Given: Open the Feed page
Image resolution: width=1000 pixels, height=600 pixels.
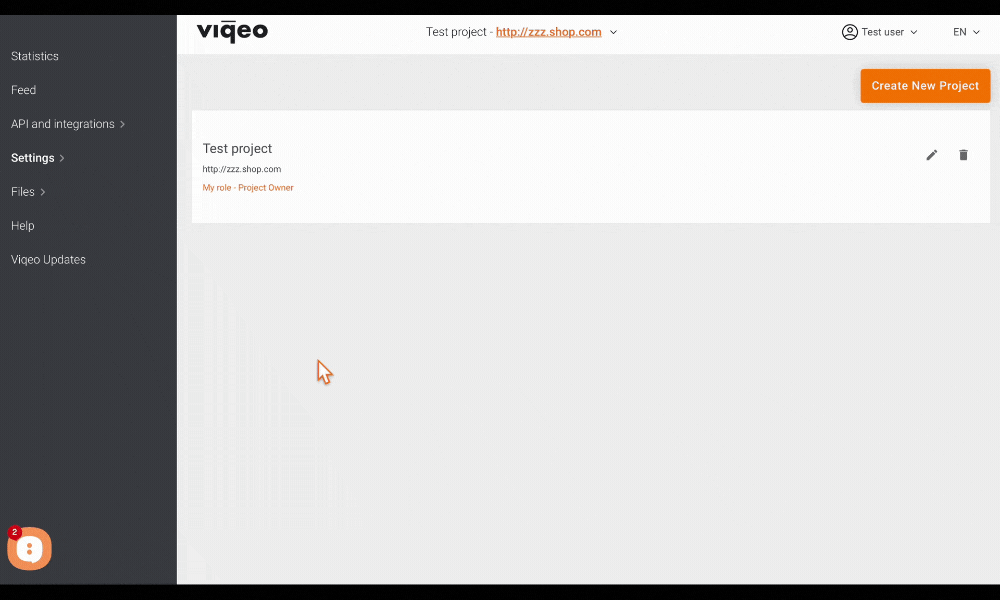Looking at the screenshot, I should click(x=23, y=90).
